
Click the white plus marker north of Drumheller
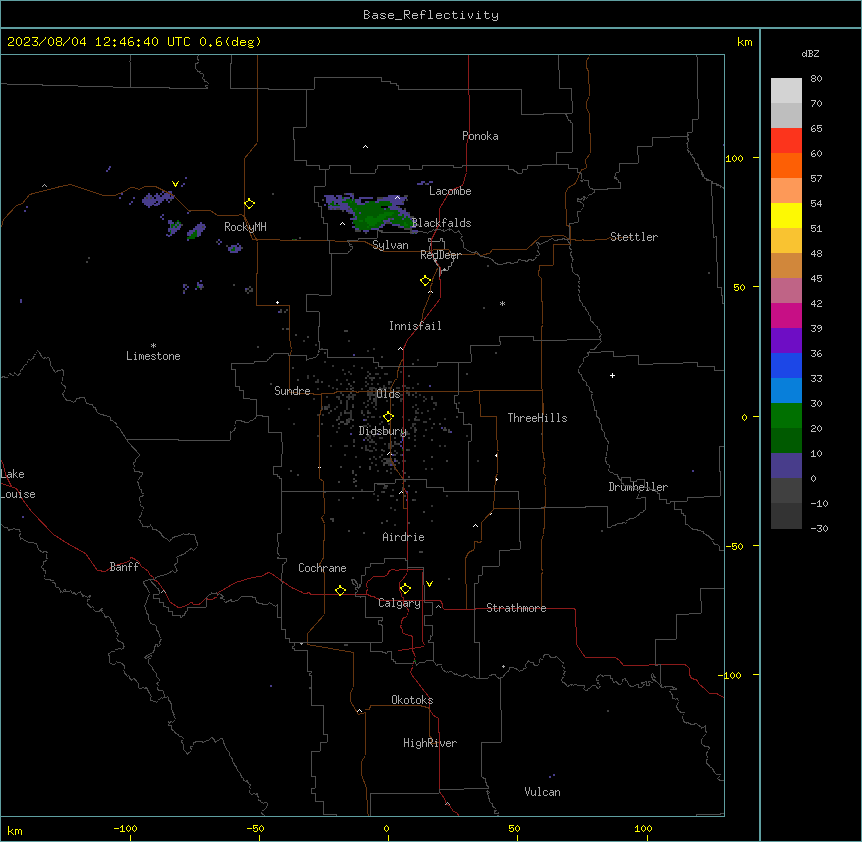point(612,375)
